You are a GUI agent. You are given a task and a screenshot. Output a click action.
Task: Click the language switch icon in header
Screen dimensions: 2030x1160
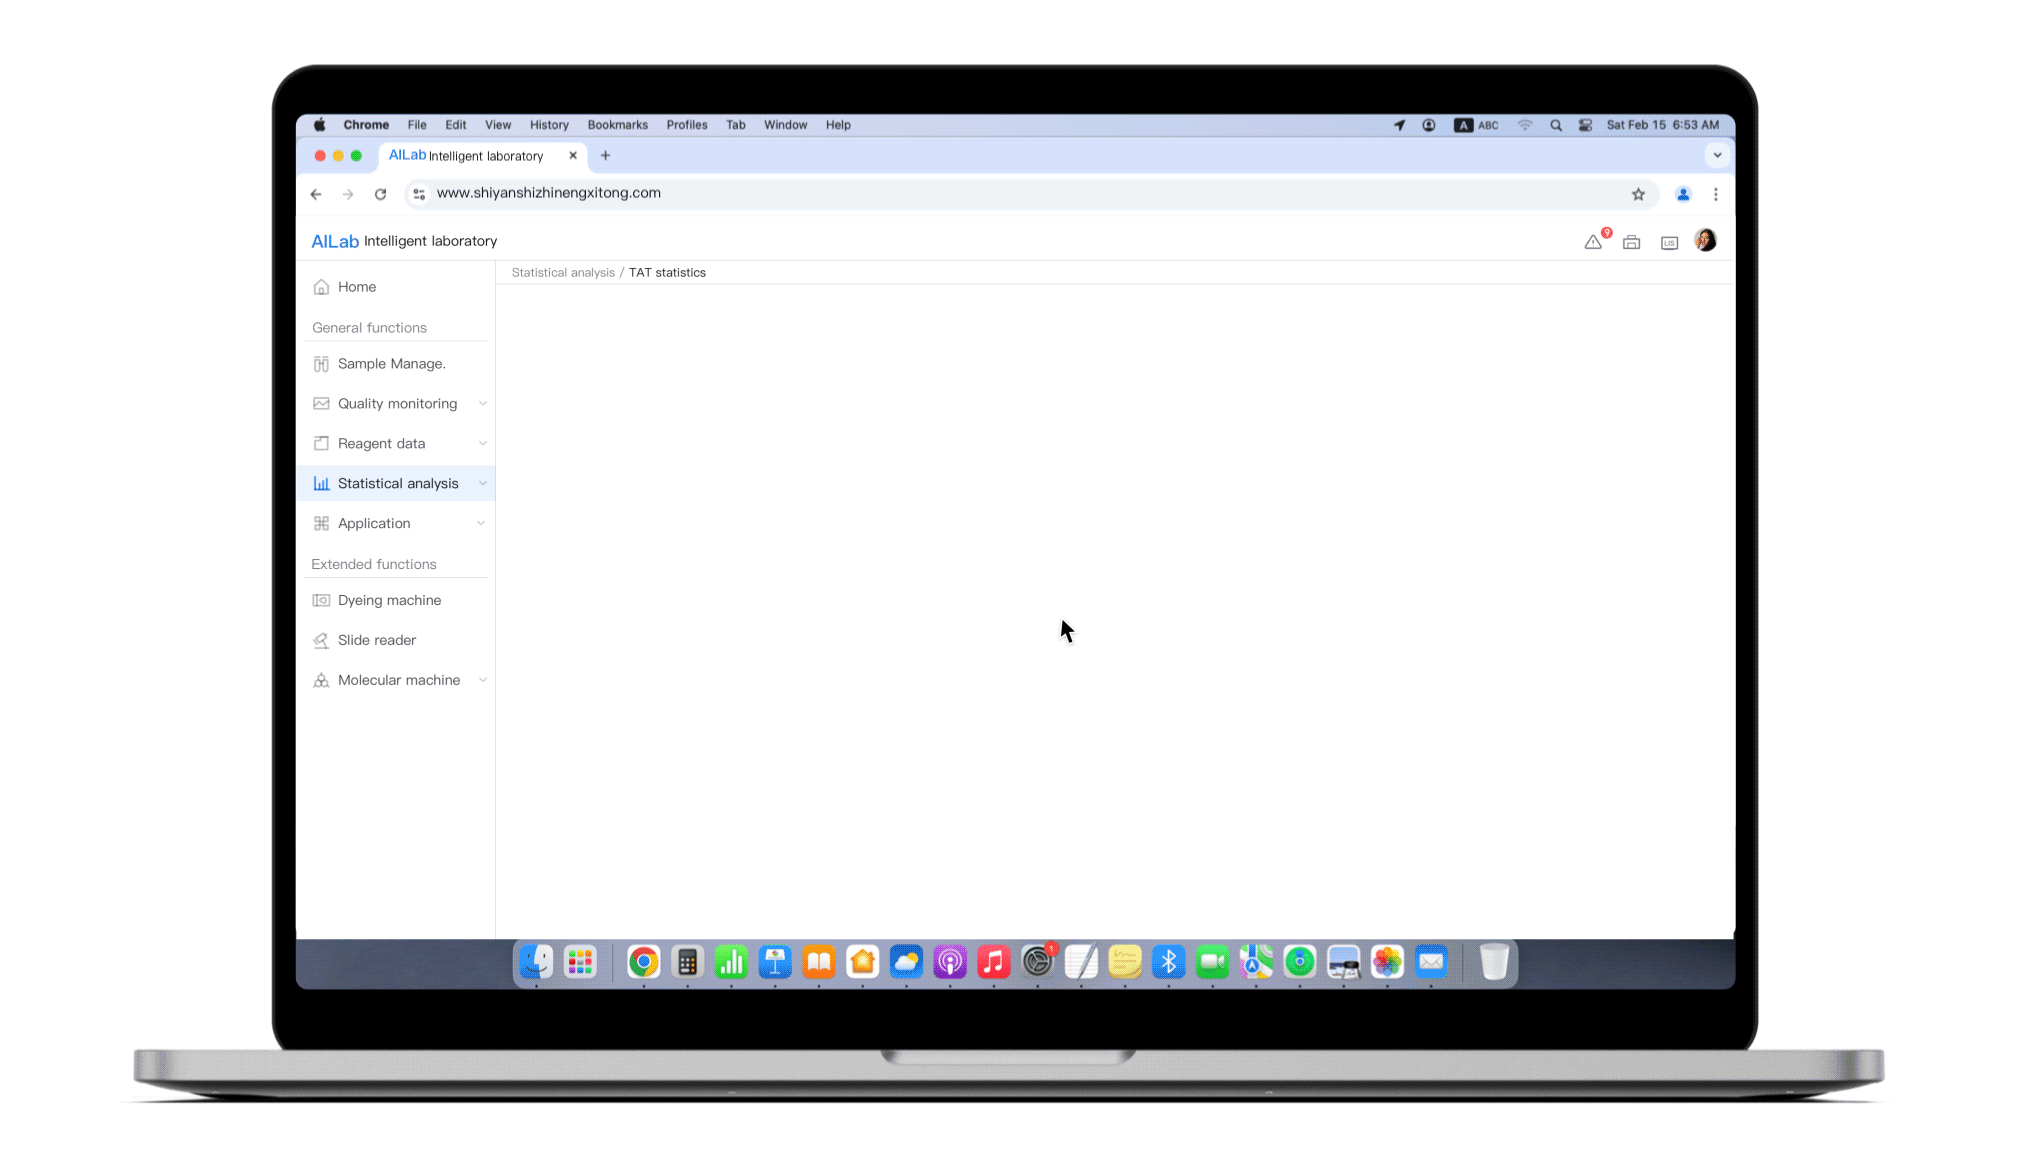click(1669, 242)
